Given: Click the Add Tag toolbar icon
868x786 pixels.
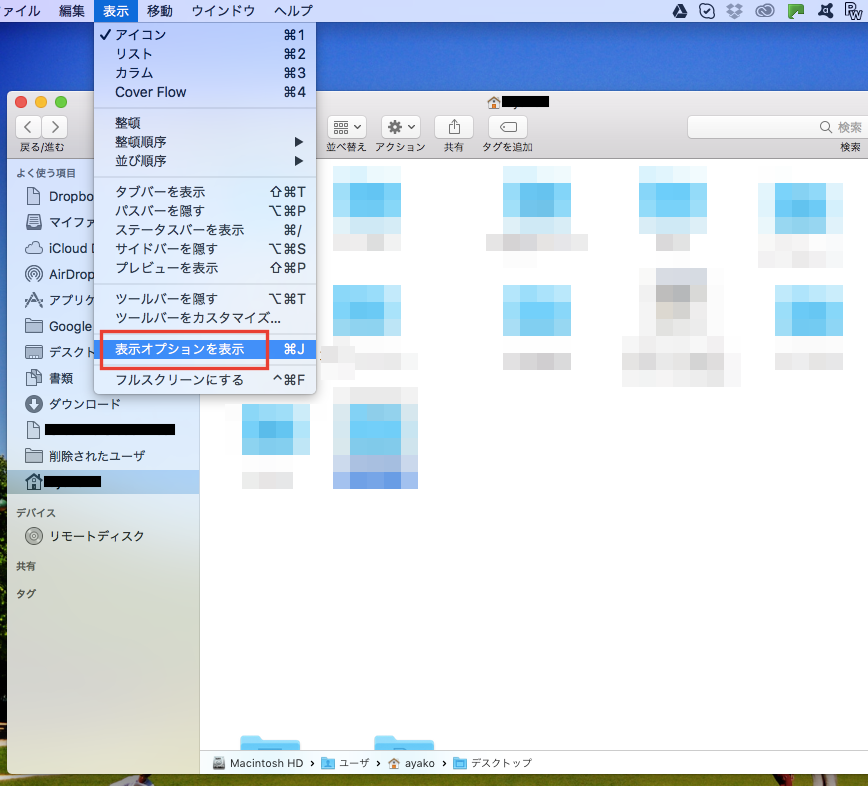Looking at the screenshot, I should pyautogui.click(x=507, y=128).
